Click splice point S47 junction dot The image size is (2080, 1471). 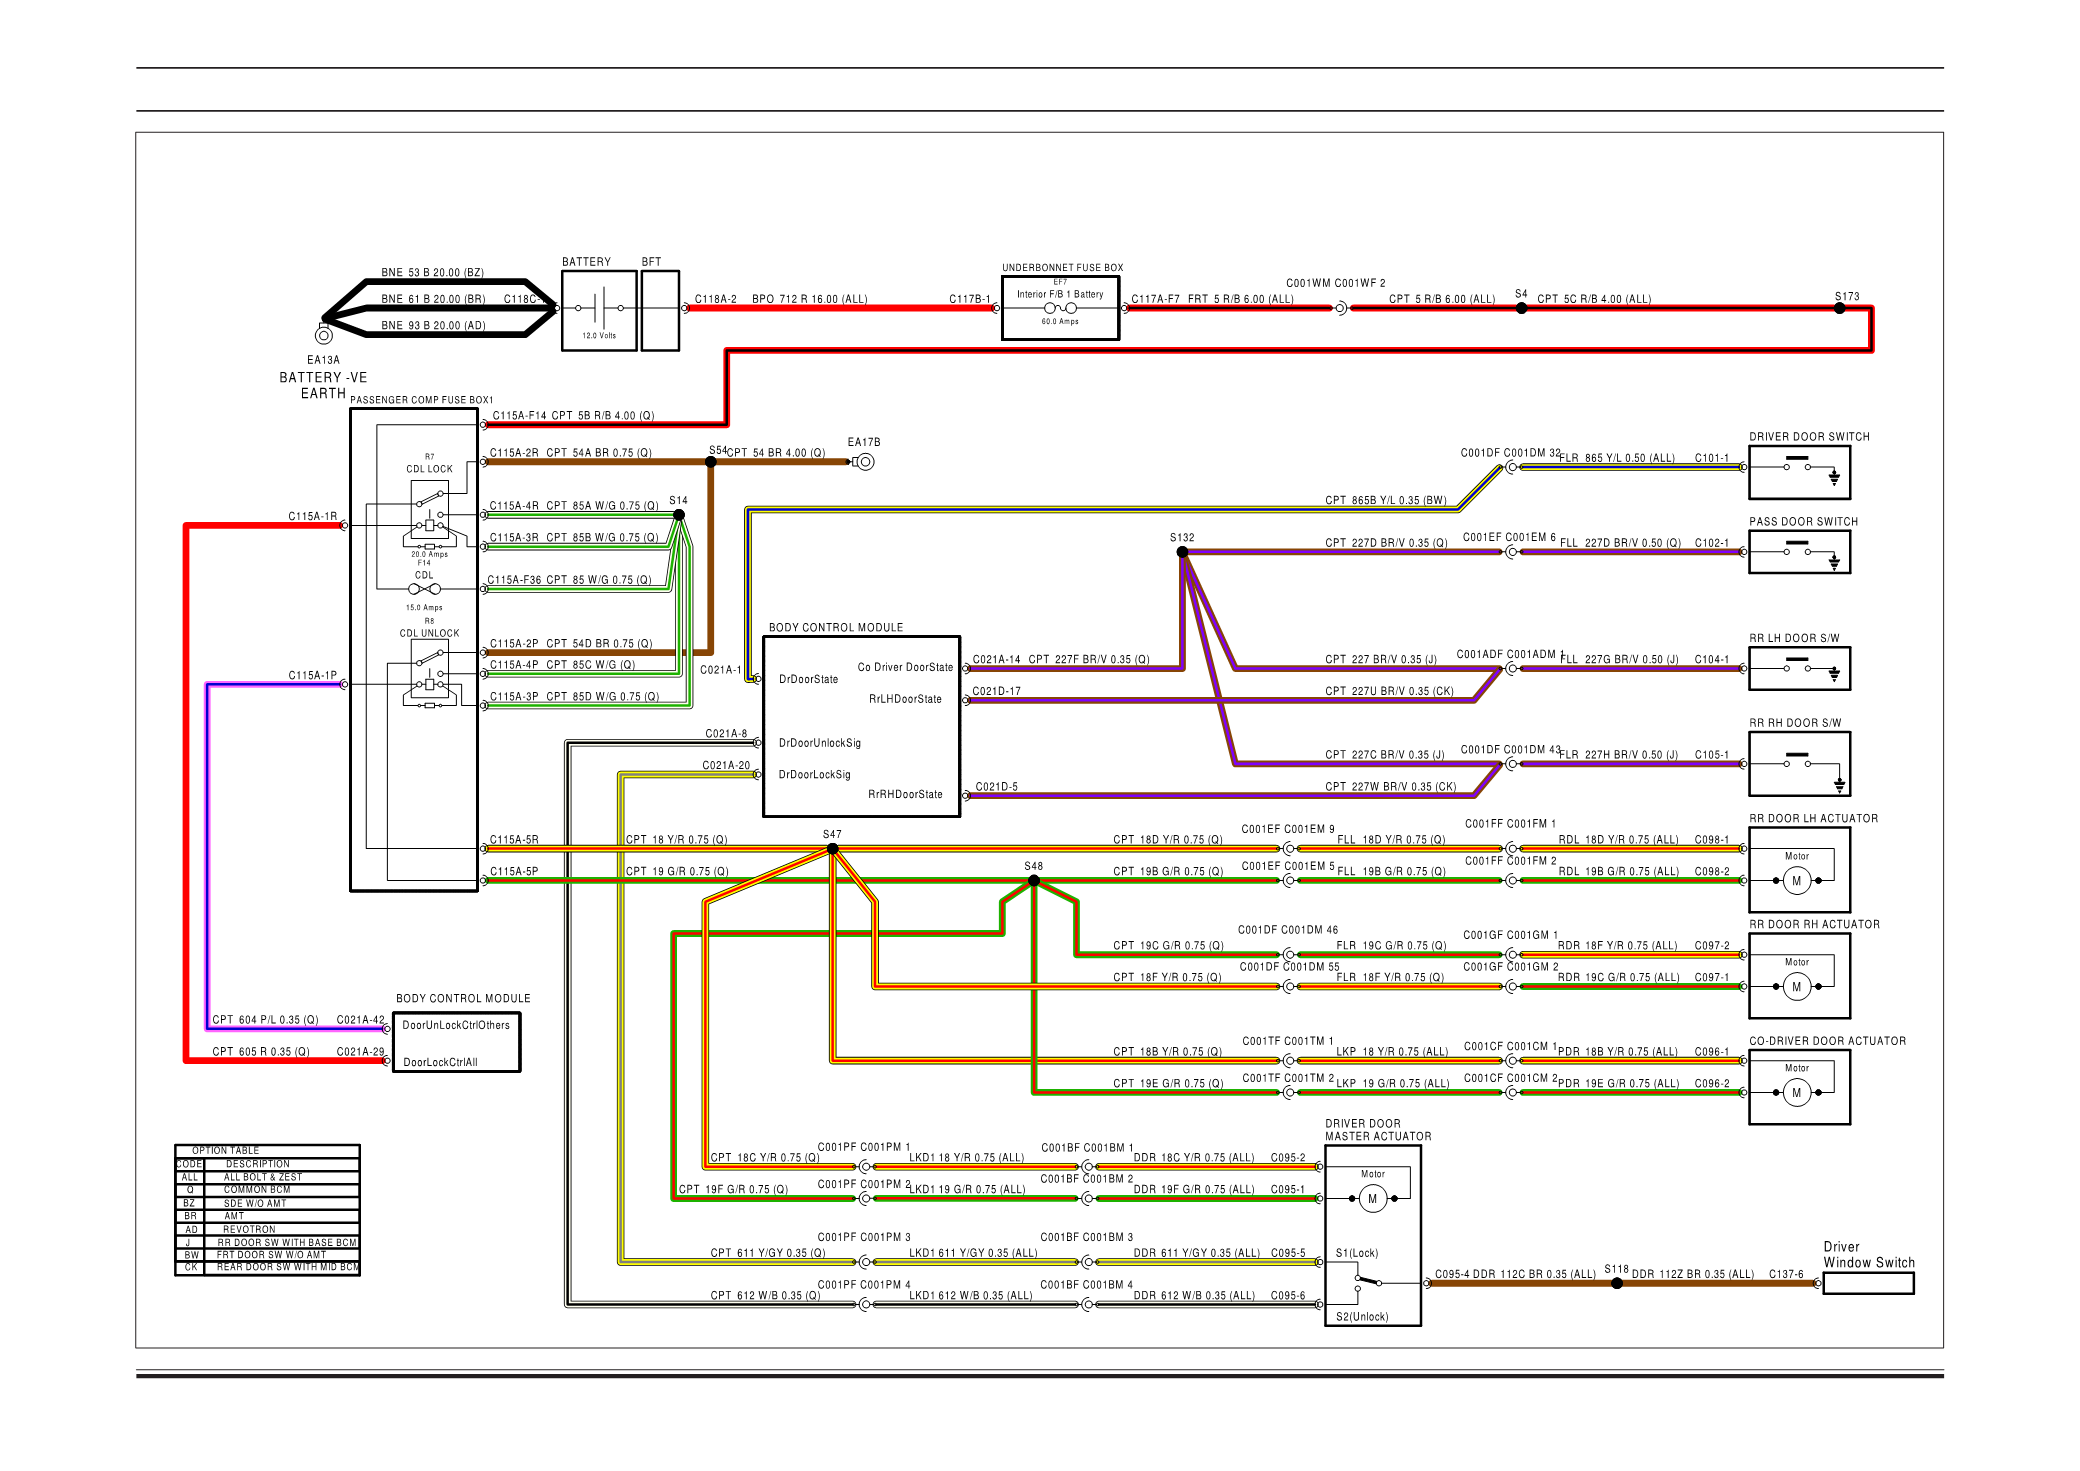tap(832, 849)
